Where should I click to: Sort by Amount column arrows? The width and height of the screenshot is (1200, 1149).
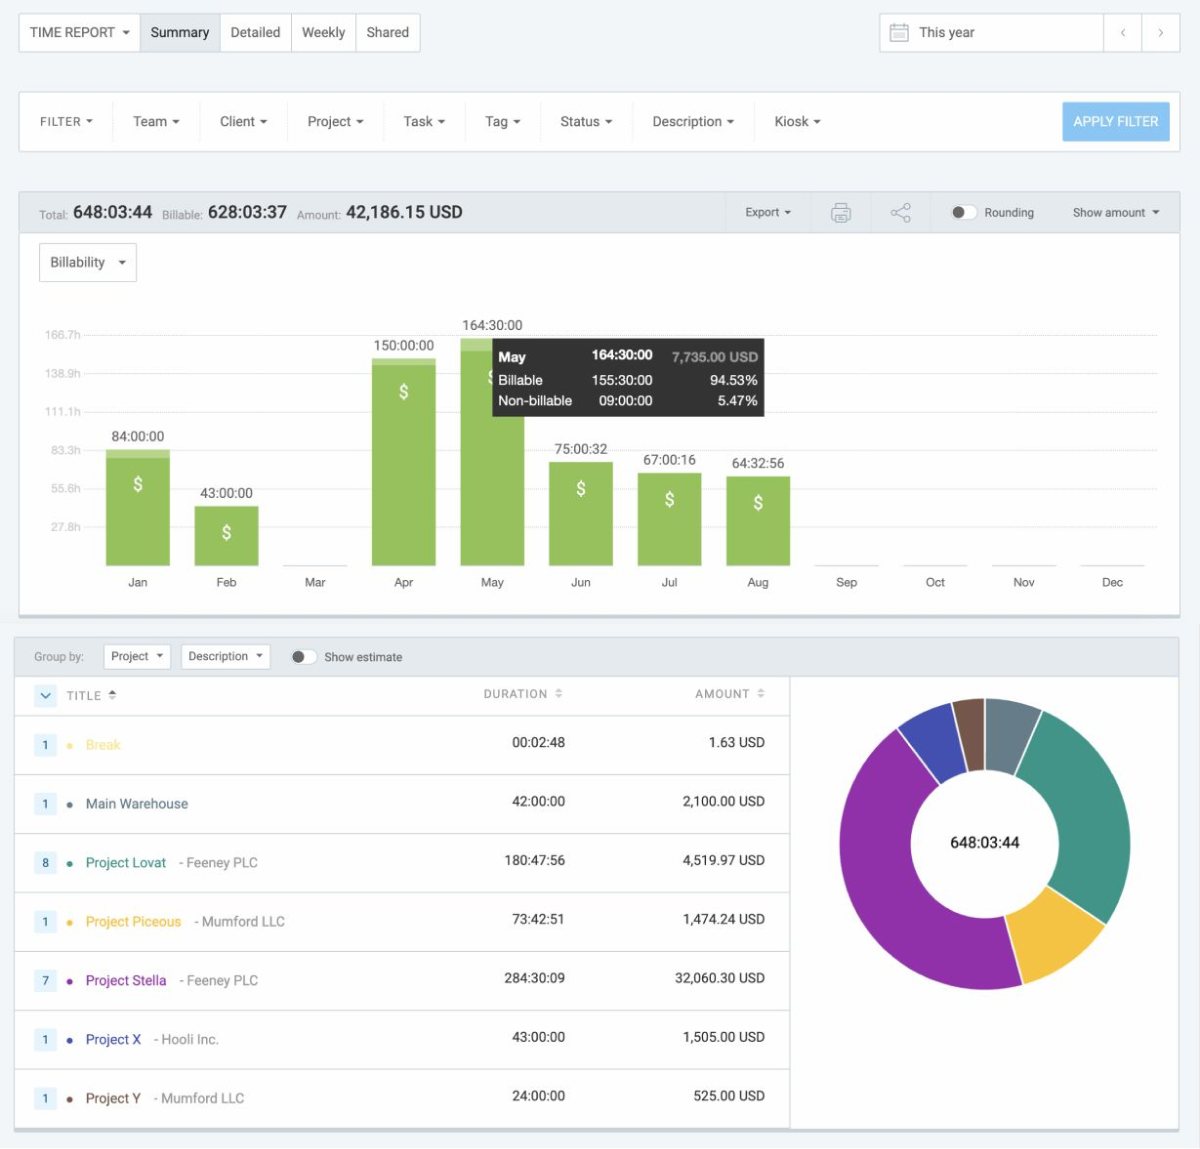tap(761, 694)
